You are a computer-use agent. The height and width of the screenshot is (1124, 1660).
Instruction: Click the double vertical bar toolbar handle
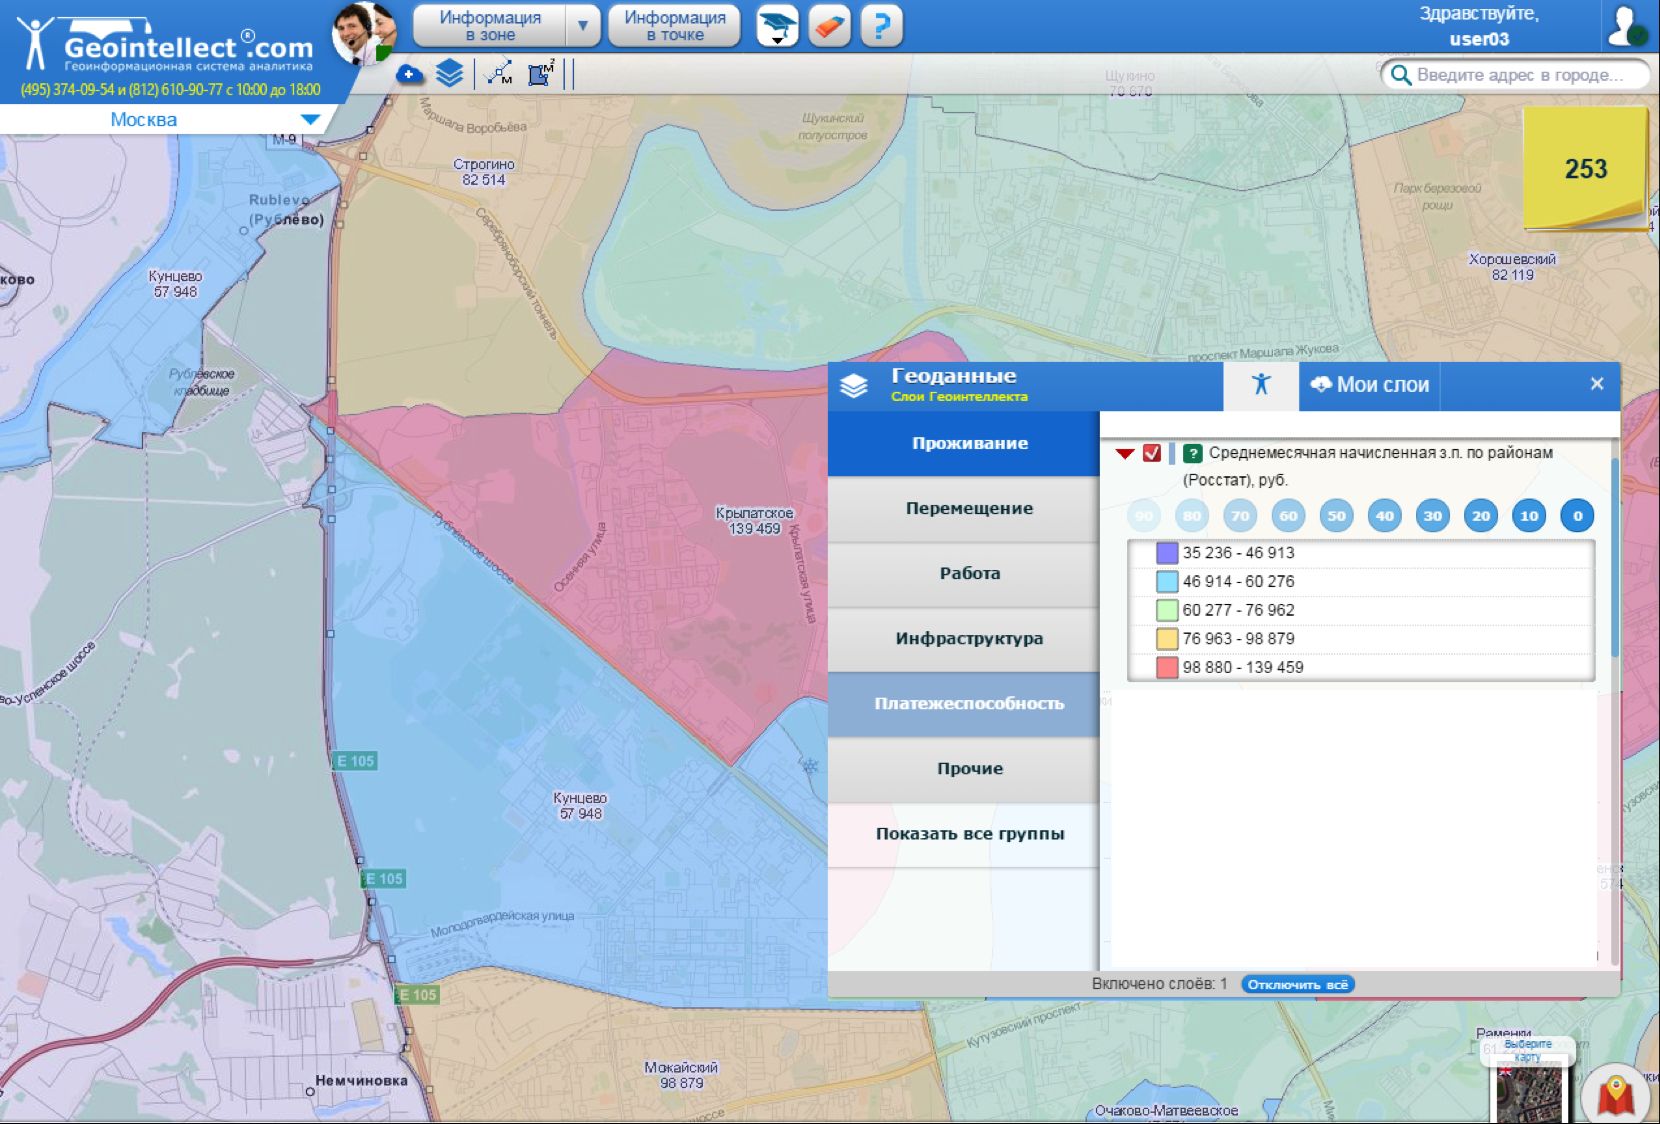[569, 73]
